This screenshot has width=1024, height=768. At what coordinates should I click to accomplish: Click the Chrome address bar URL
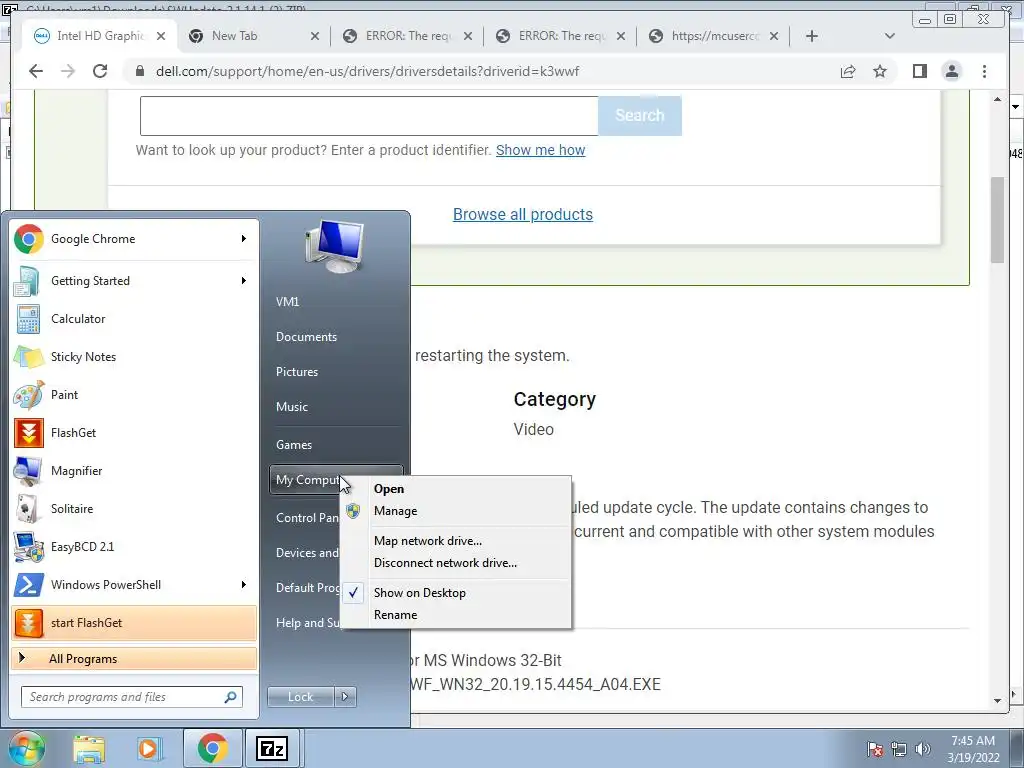pos(367,71)
